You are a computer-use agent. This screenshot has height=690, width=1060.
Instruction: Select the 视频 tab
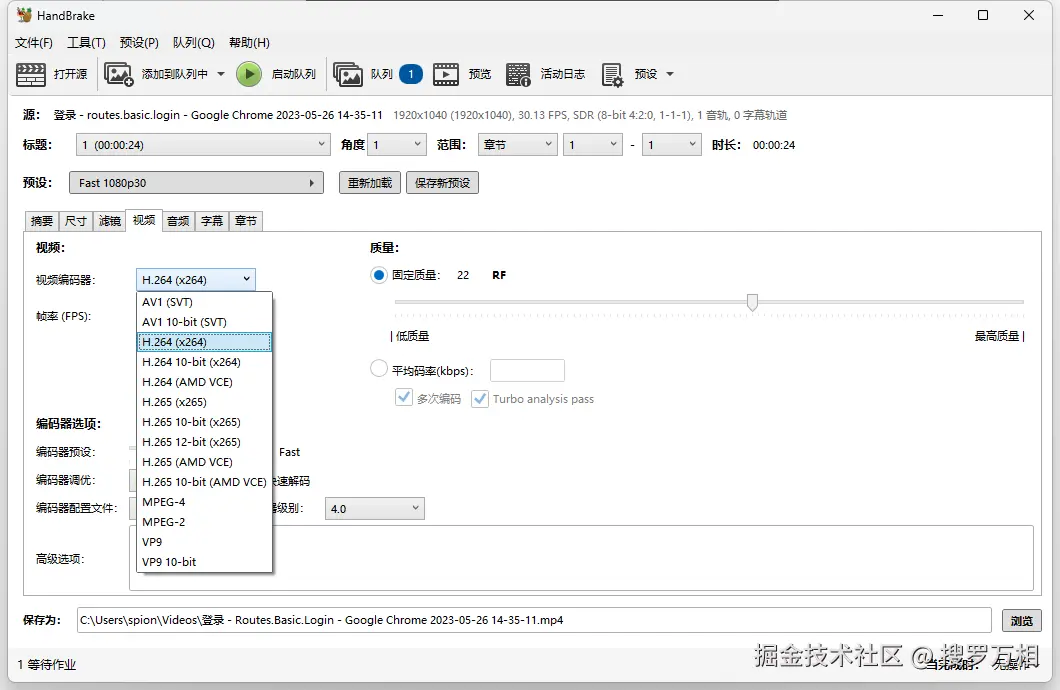(x=144, y=220)
